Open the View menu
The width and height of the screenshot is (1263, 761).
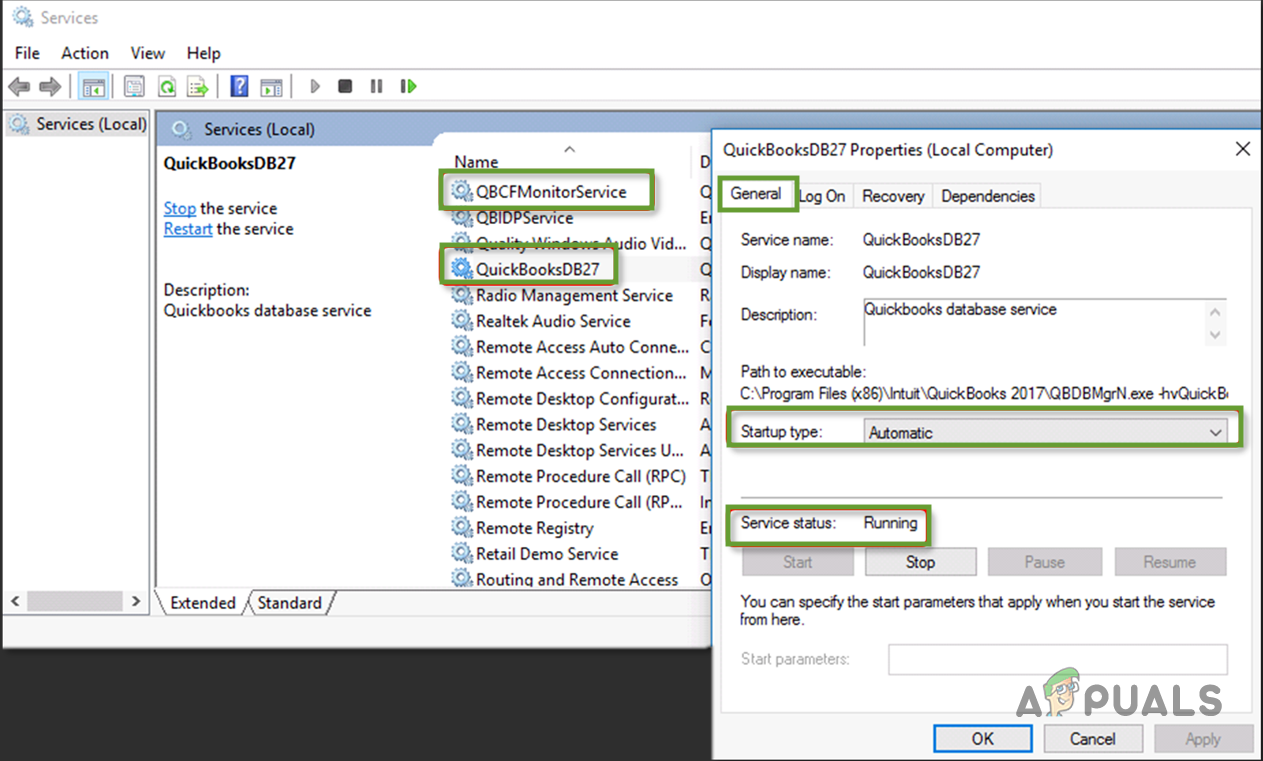[148, 53]
